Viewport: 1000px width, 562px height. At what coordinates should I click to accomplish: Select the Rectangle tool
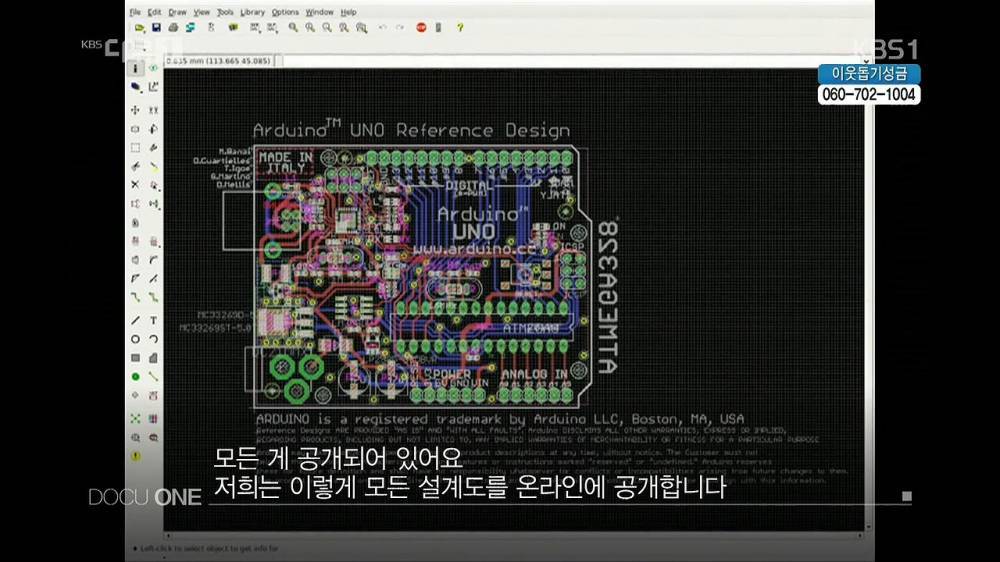pyautogui.click(x=135, y=358)
